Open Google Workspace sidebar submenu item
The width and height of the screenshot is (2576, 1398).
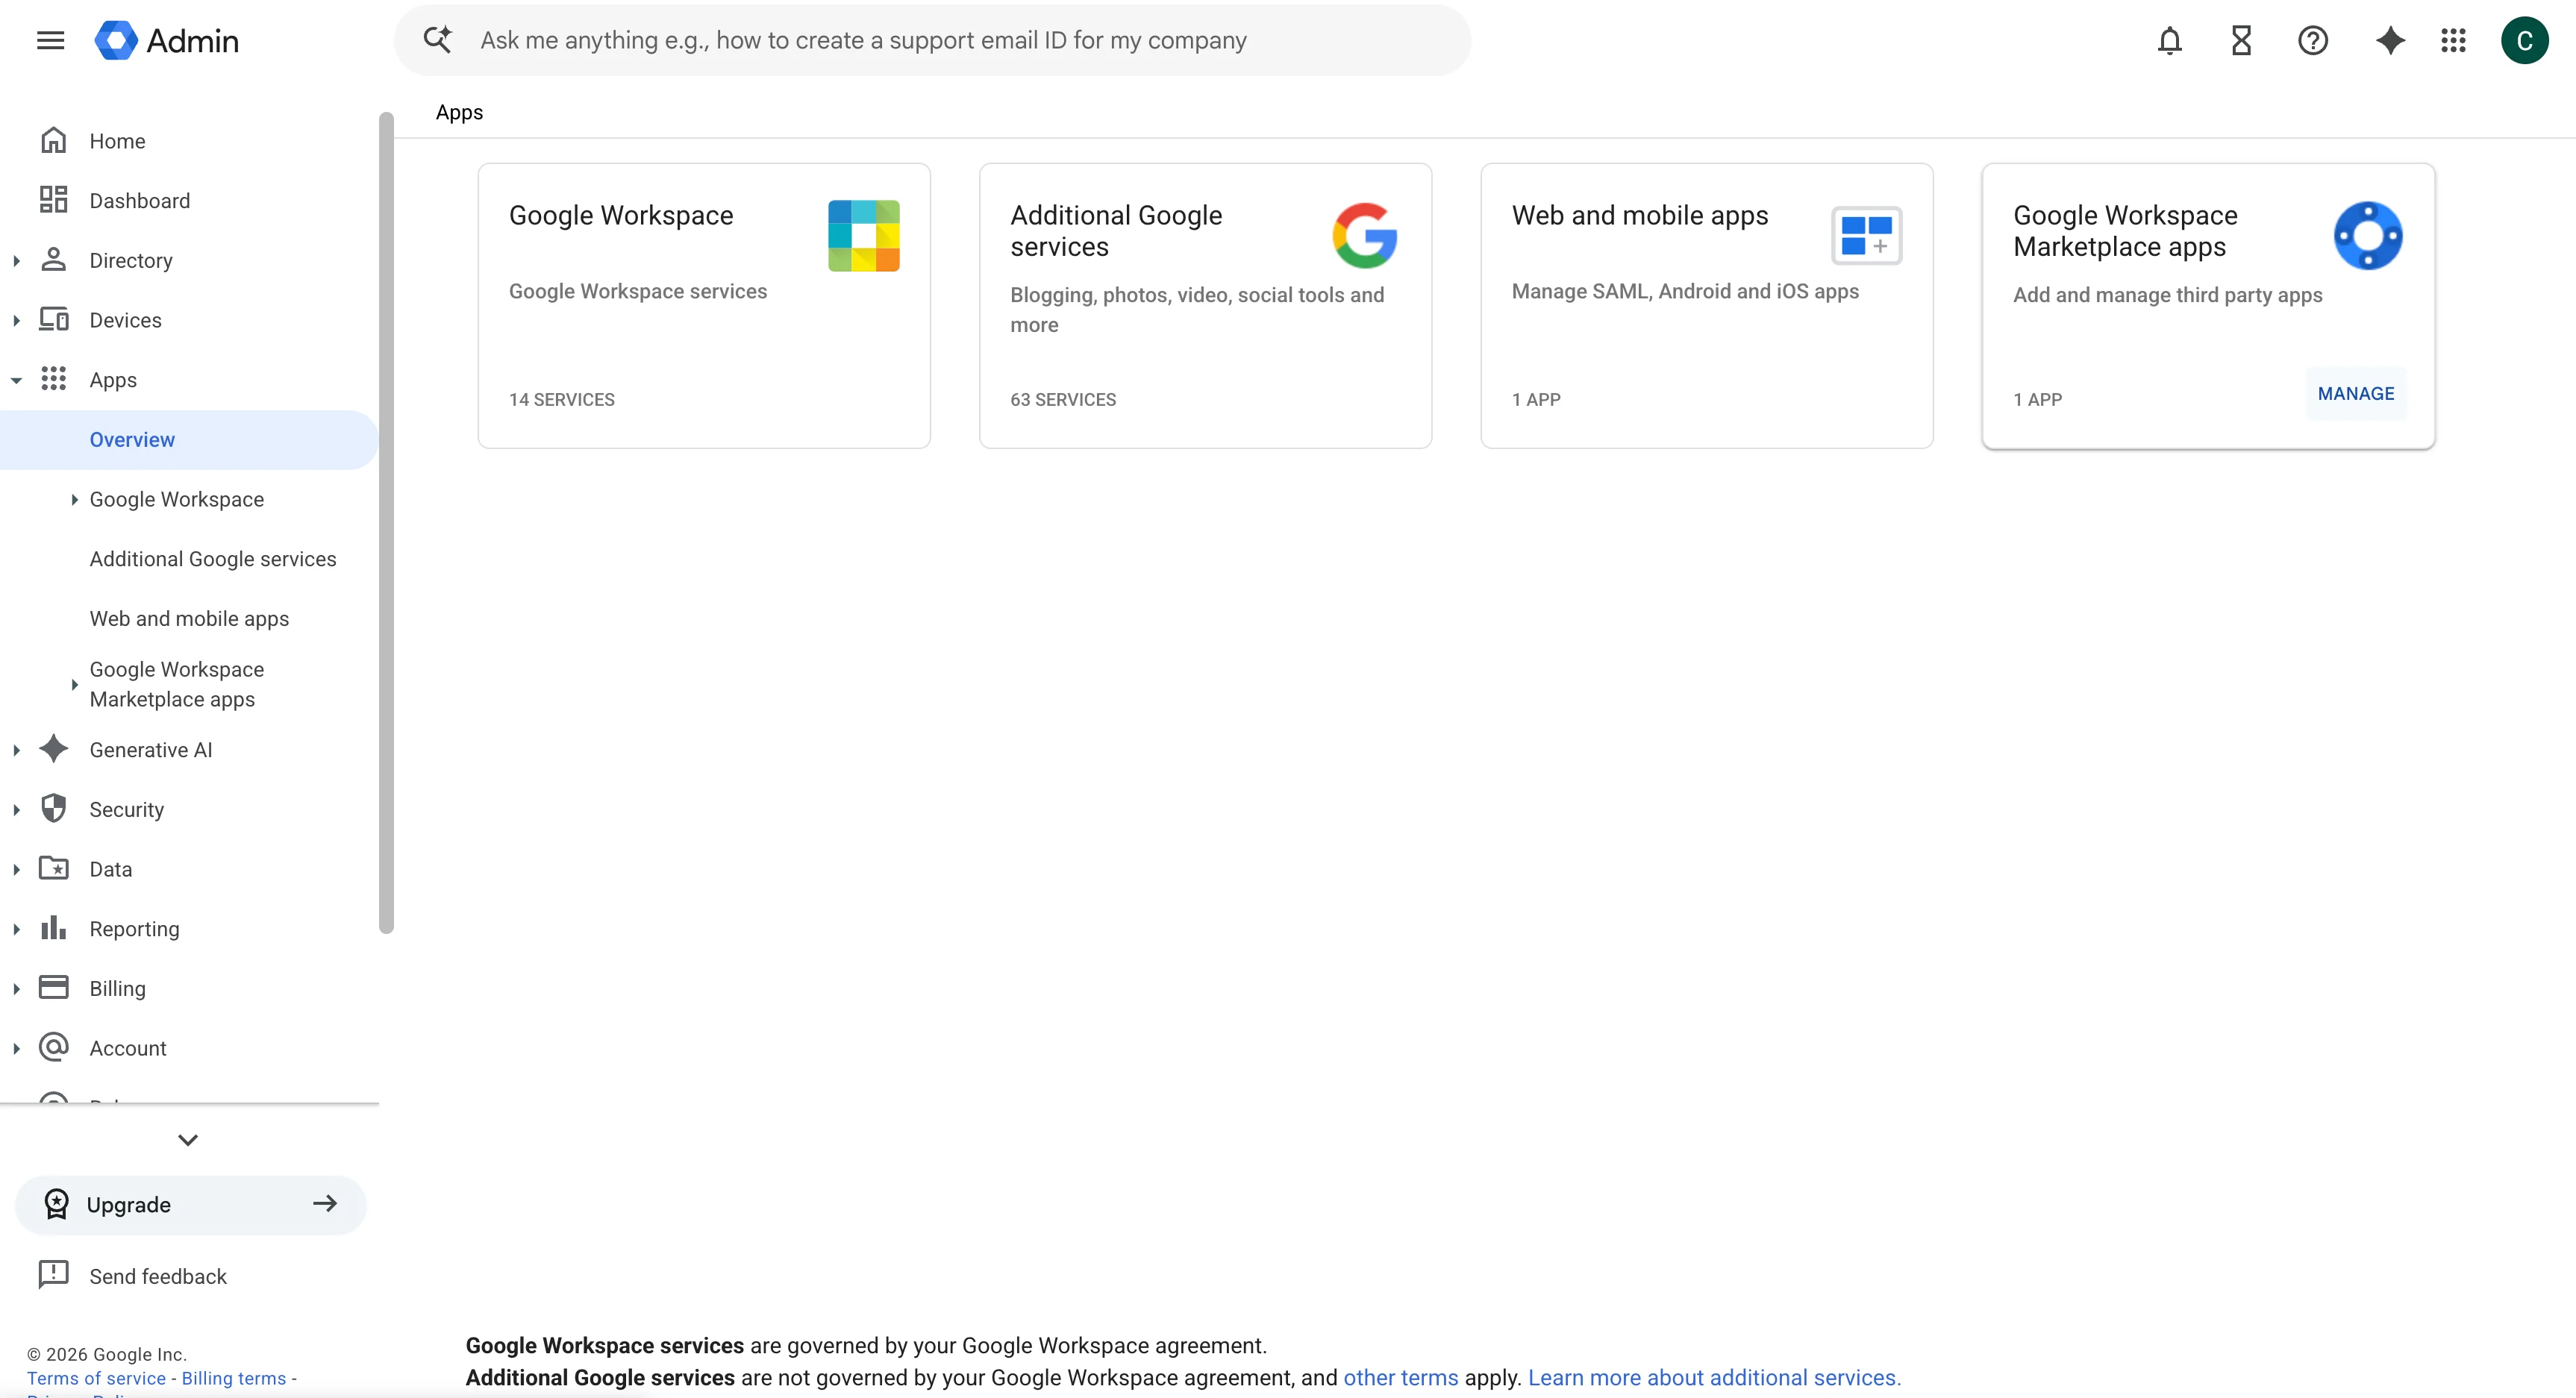tap(177, 499)
